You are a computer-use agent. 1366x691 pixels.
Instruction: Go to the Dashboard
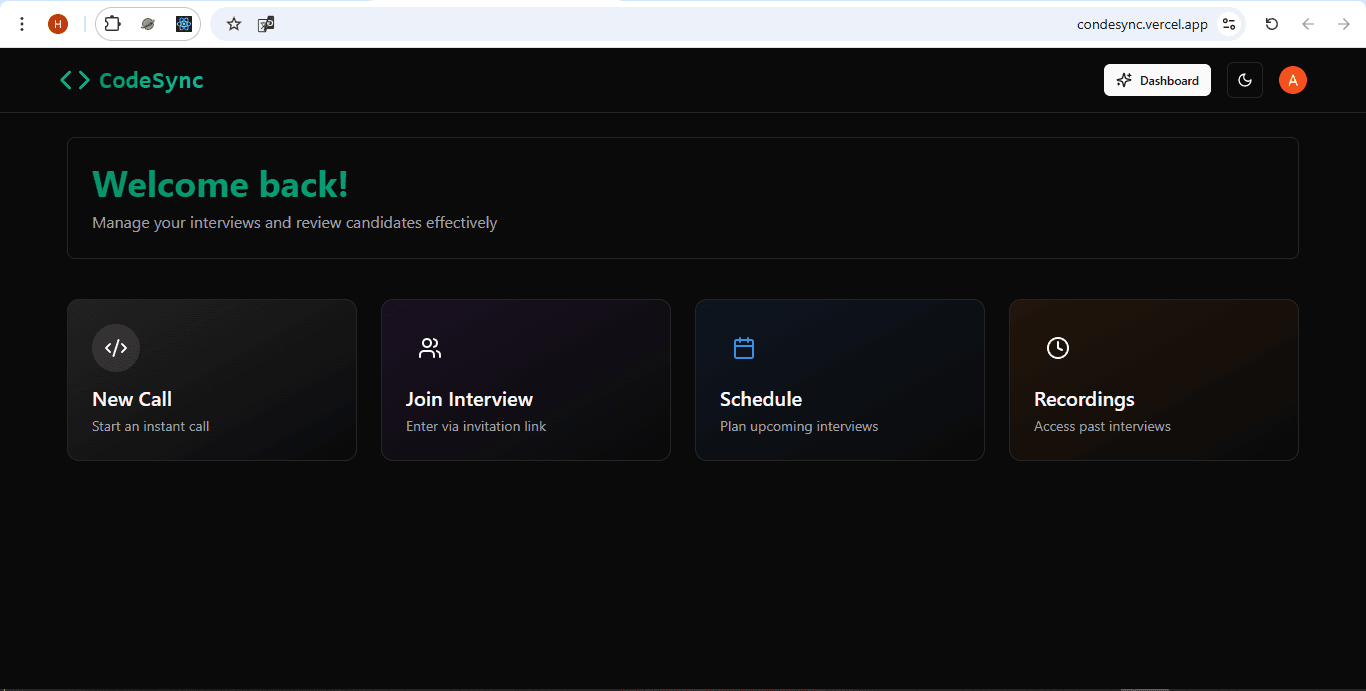[1157, 80]
